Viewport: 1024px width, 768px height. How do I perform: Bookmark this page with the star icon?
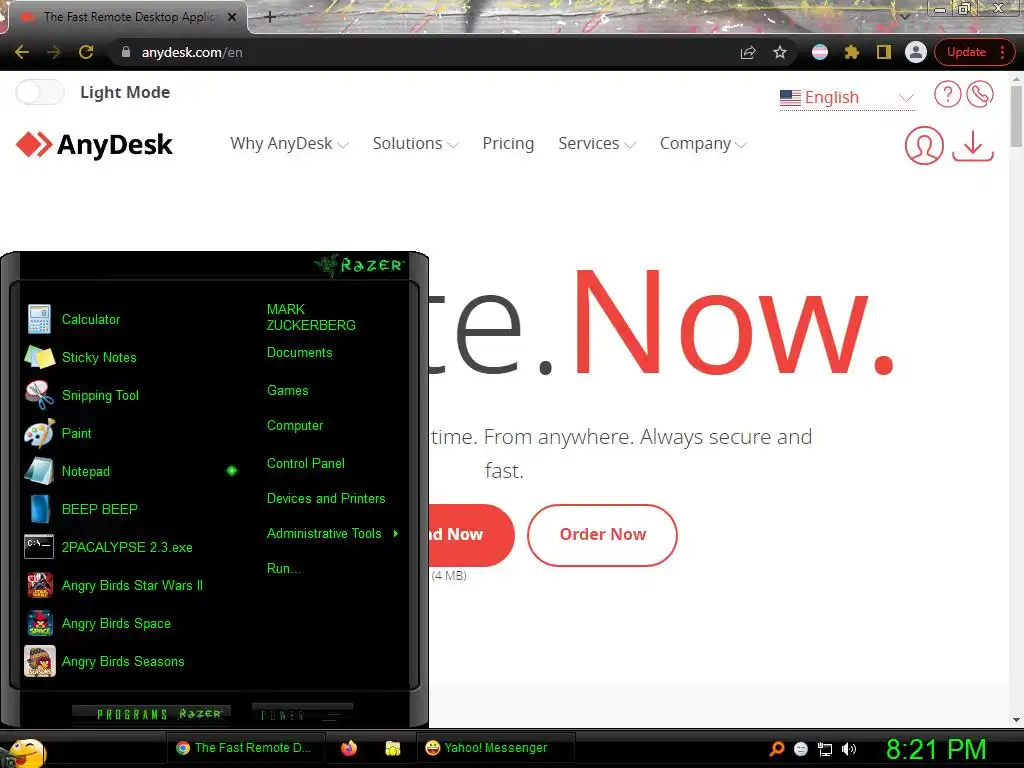click(x=780, y=52)
